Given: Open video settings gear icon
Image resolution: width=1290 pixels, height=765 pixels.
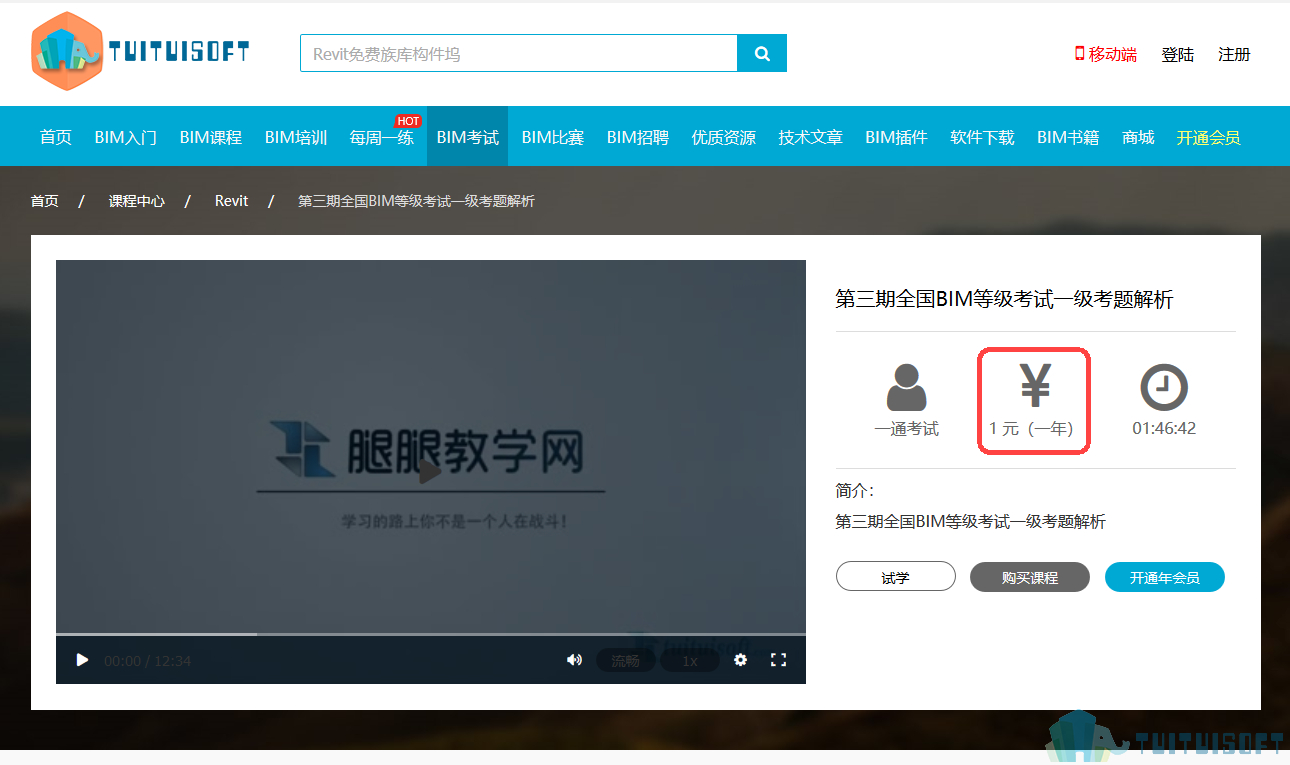Looking at the screenshot, I should click(740, 660).
